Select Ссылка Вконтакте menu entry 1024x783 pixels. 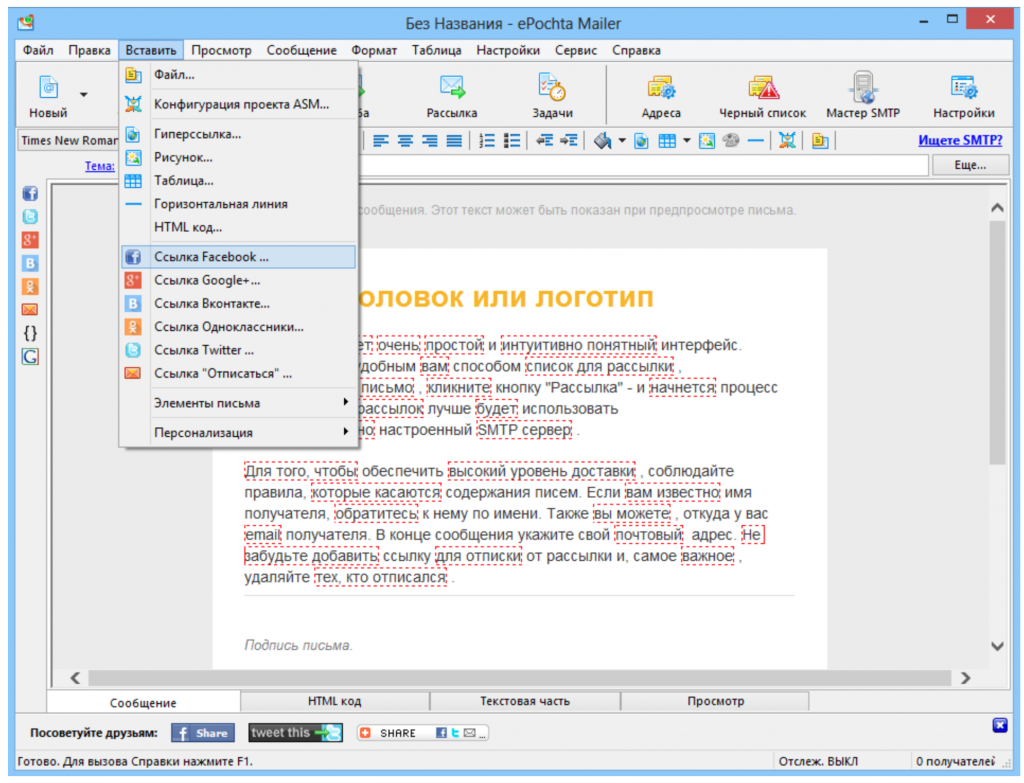[x=212, y=303]
